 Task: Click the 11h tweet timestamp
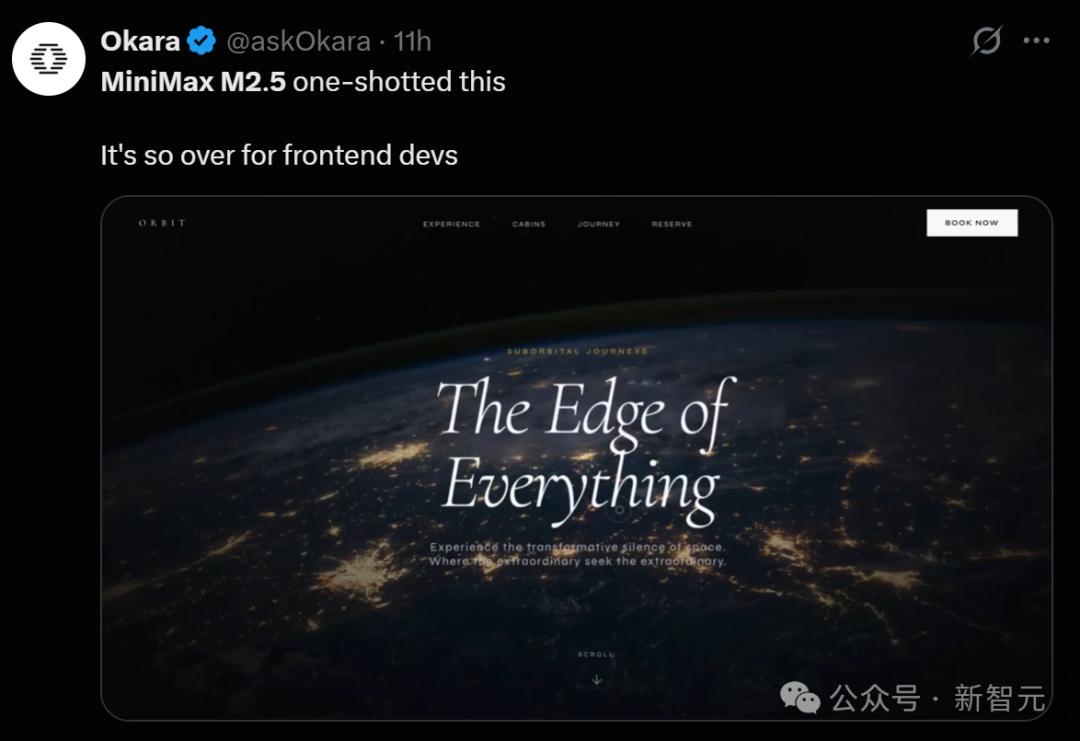(412, 42)
